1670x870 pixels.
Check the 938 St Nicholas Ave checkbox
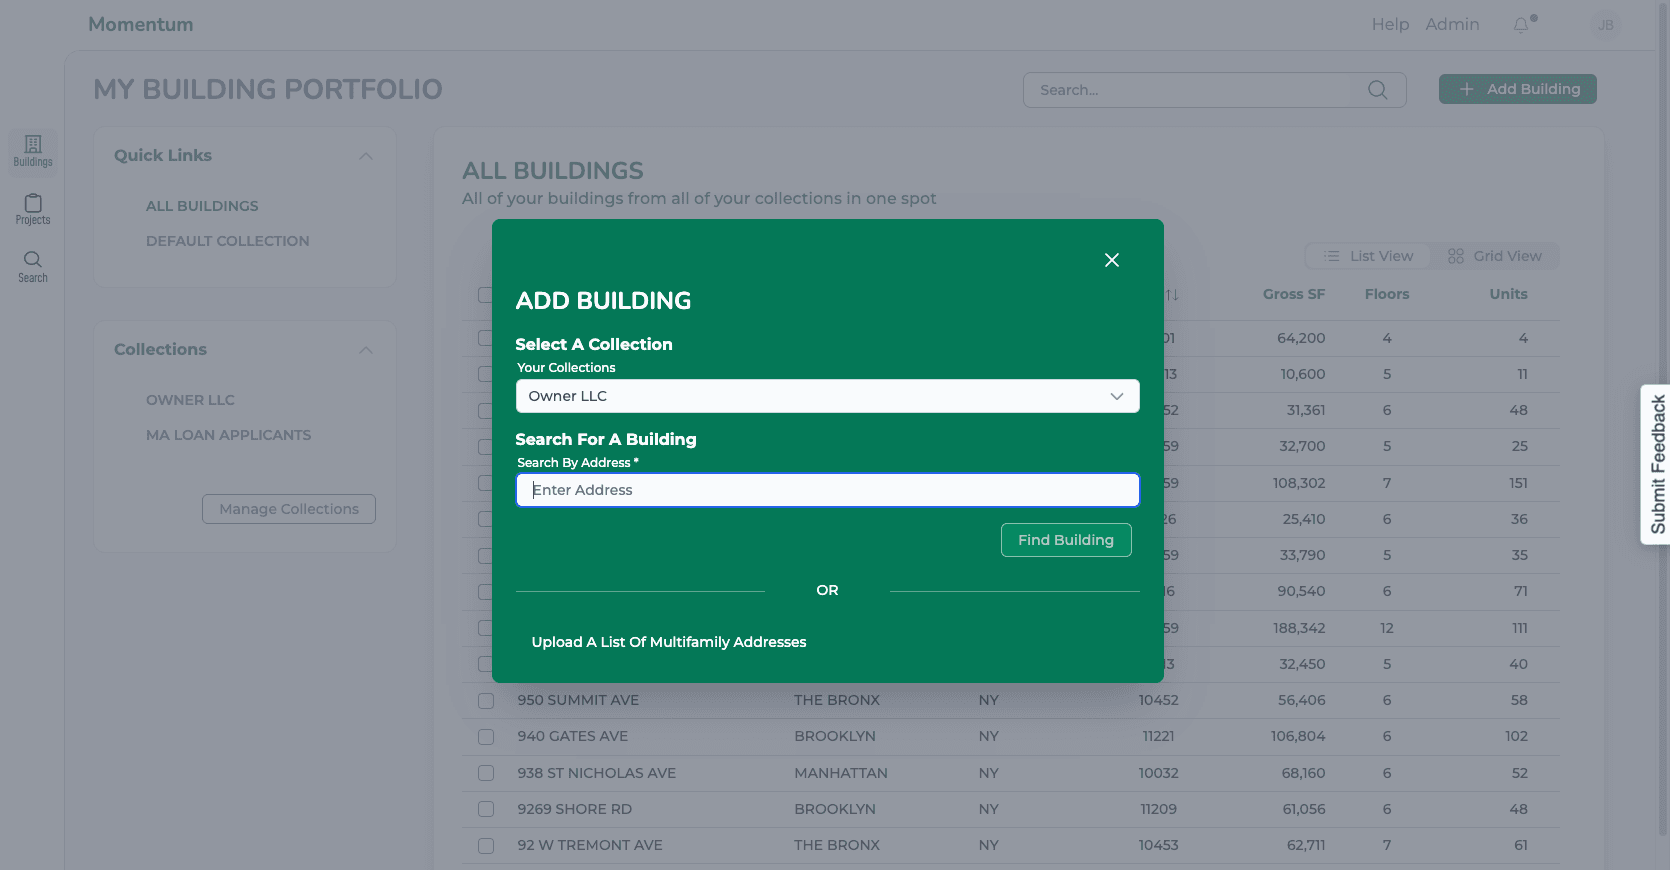pos(486,773)
